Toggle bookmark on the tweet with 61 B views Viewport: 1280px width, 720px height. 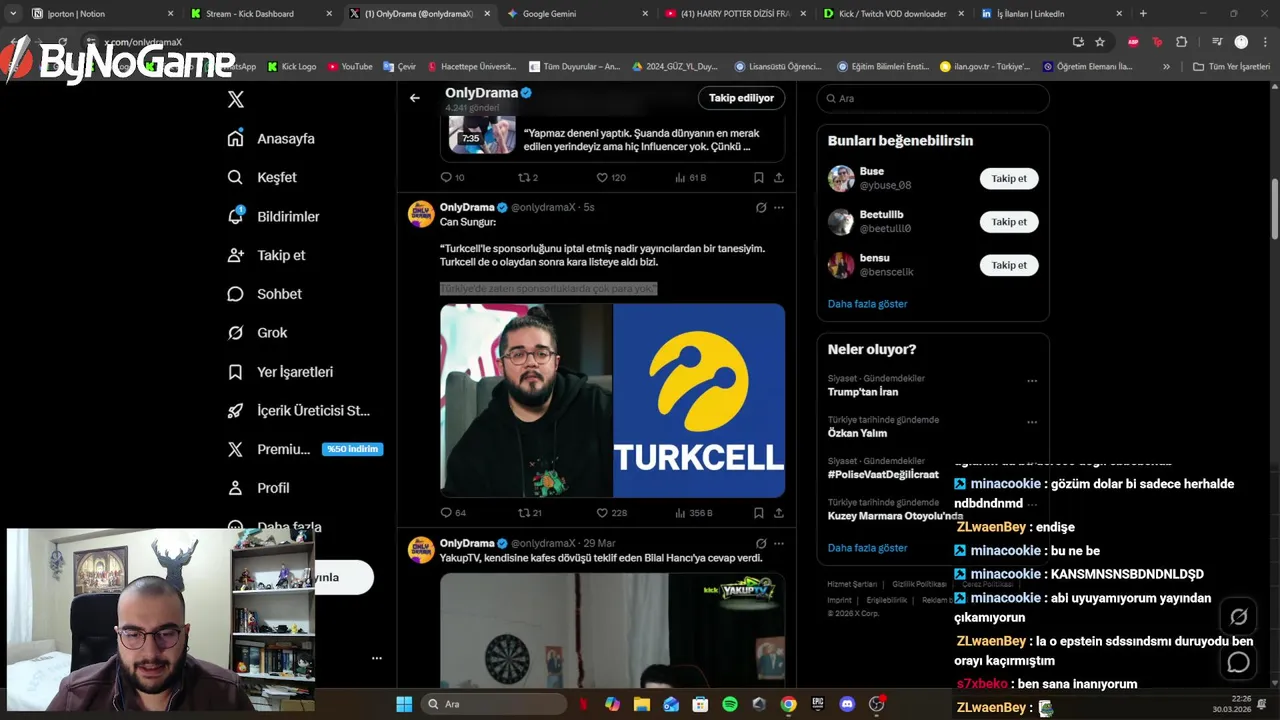pyautogui.click(x=758, y=177)
